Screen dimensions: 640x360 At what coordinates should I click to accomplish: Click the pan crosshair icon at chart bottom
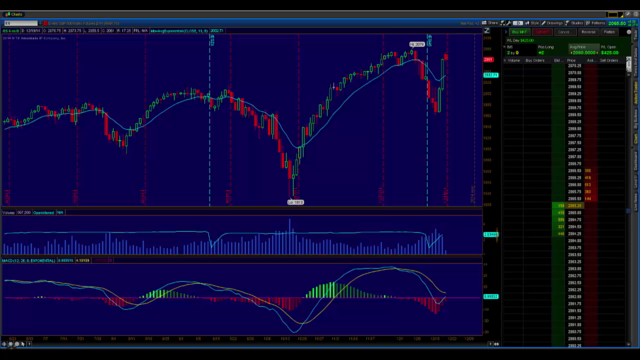click(x=4, y=344)
